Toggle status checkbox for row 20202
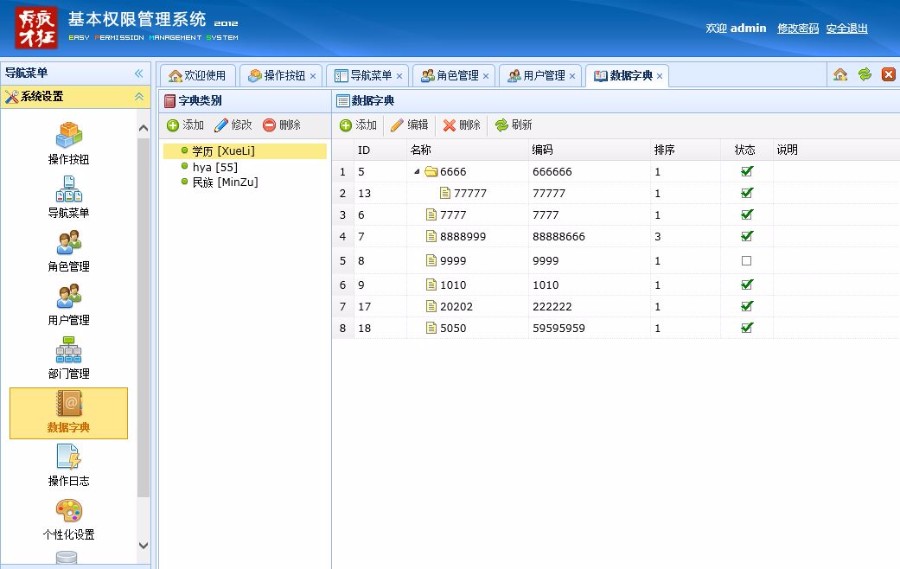Image resolution: width=900 pixels, height=569 pixels. 747,306
